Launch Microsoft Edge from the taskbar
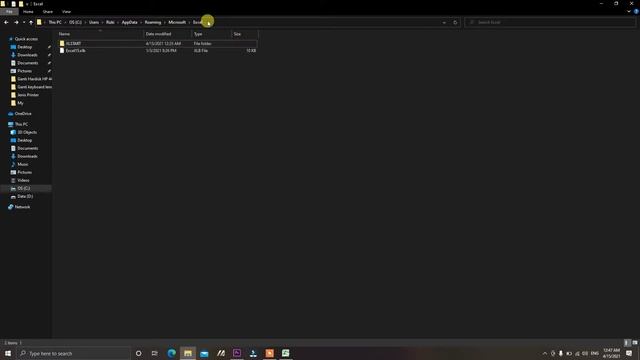 click(171, 353)
